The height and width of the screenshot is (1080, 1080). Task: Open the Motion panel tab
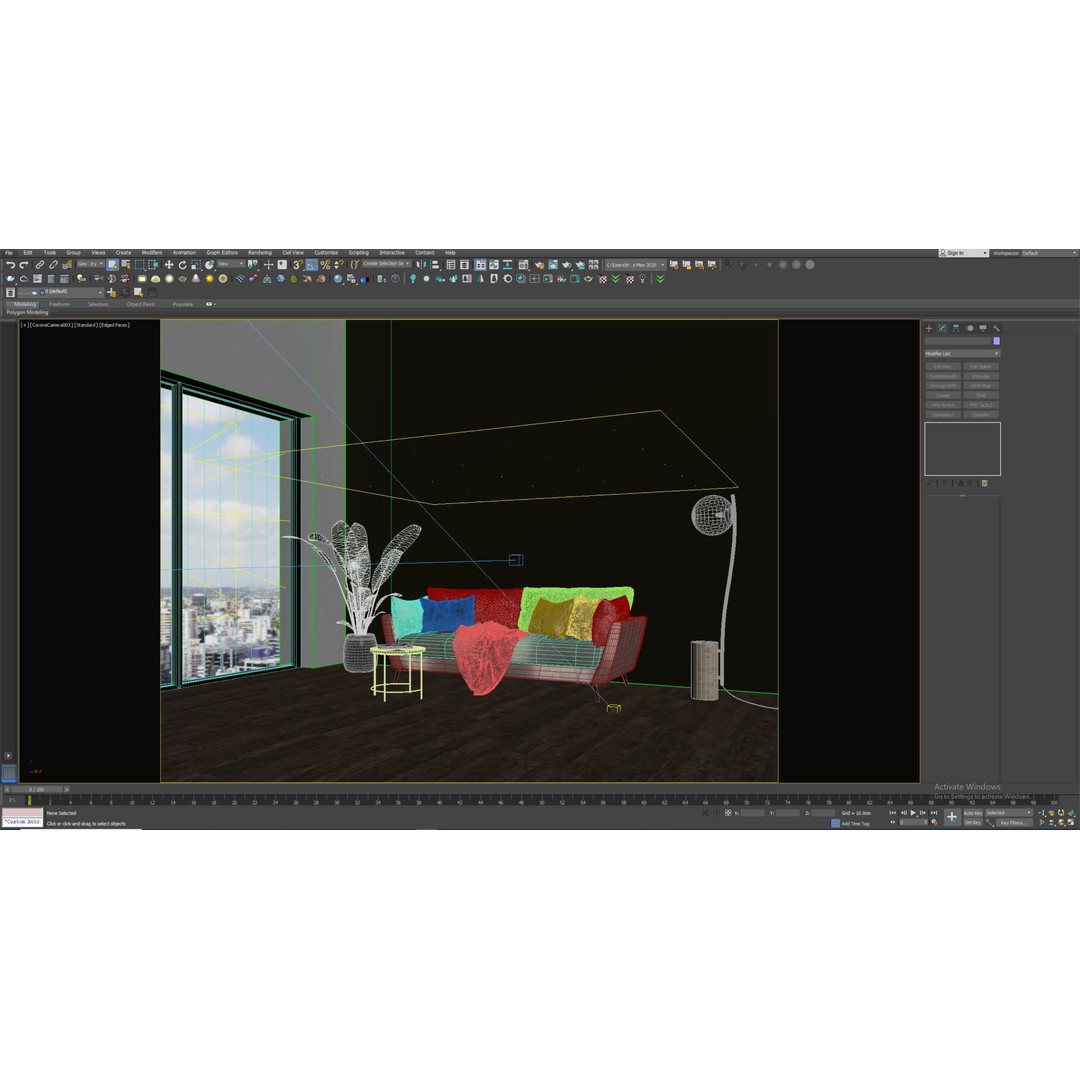(x=970, y=328)
